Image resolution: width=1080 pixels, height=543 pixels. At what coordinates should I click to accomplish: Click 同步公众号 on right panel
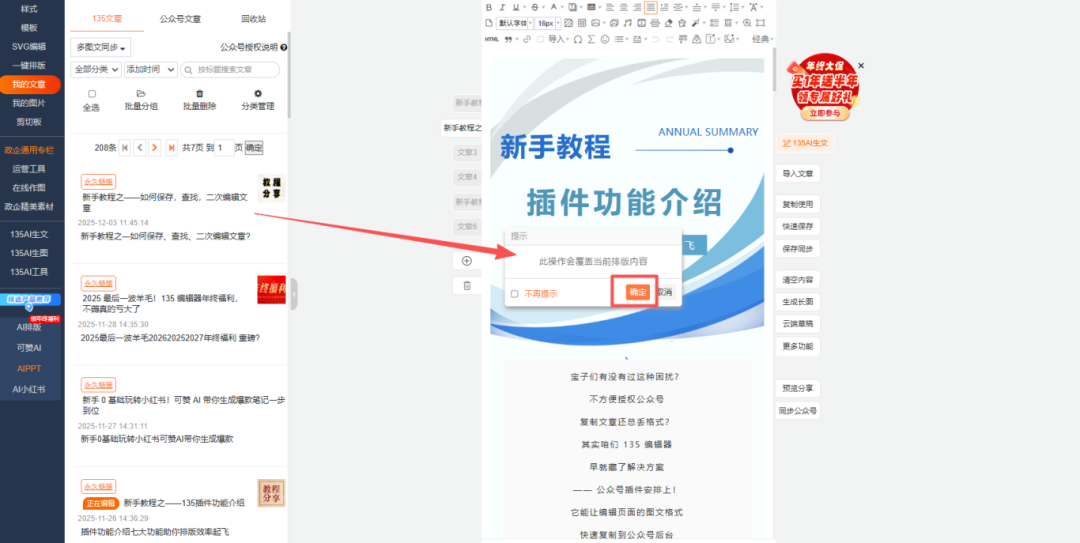tap(798, 411)
